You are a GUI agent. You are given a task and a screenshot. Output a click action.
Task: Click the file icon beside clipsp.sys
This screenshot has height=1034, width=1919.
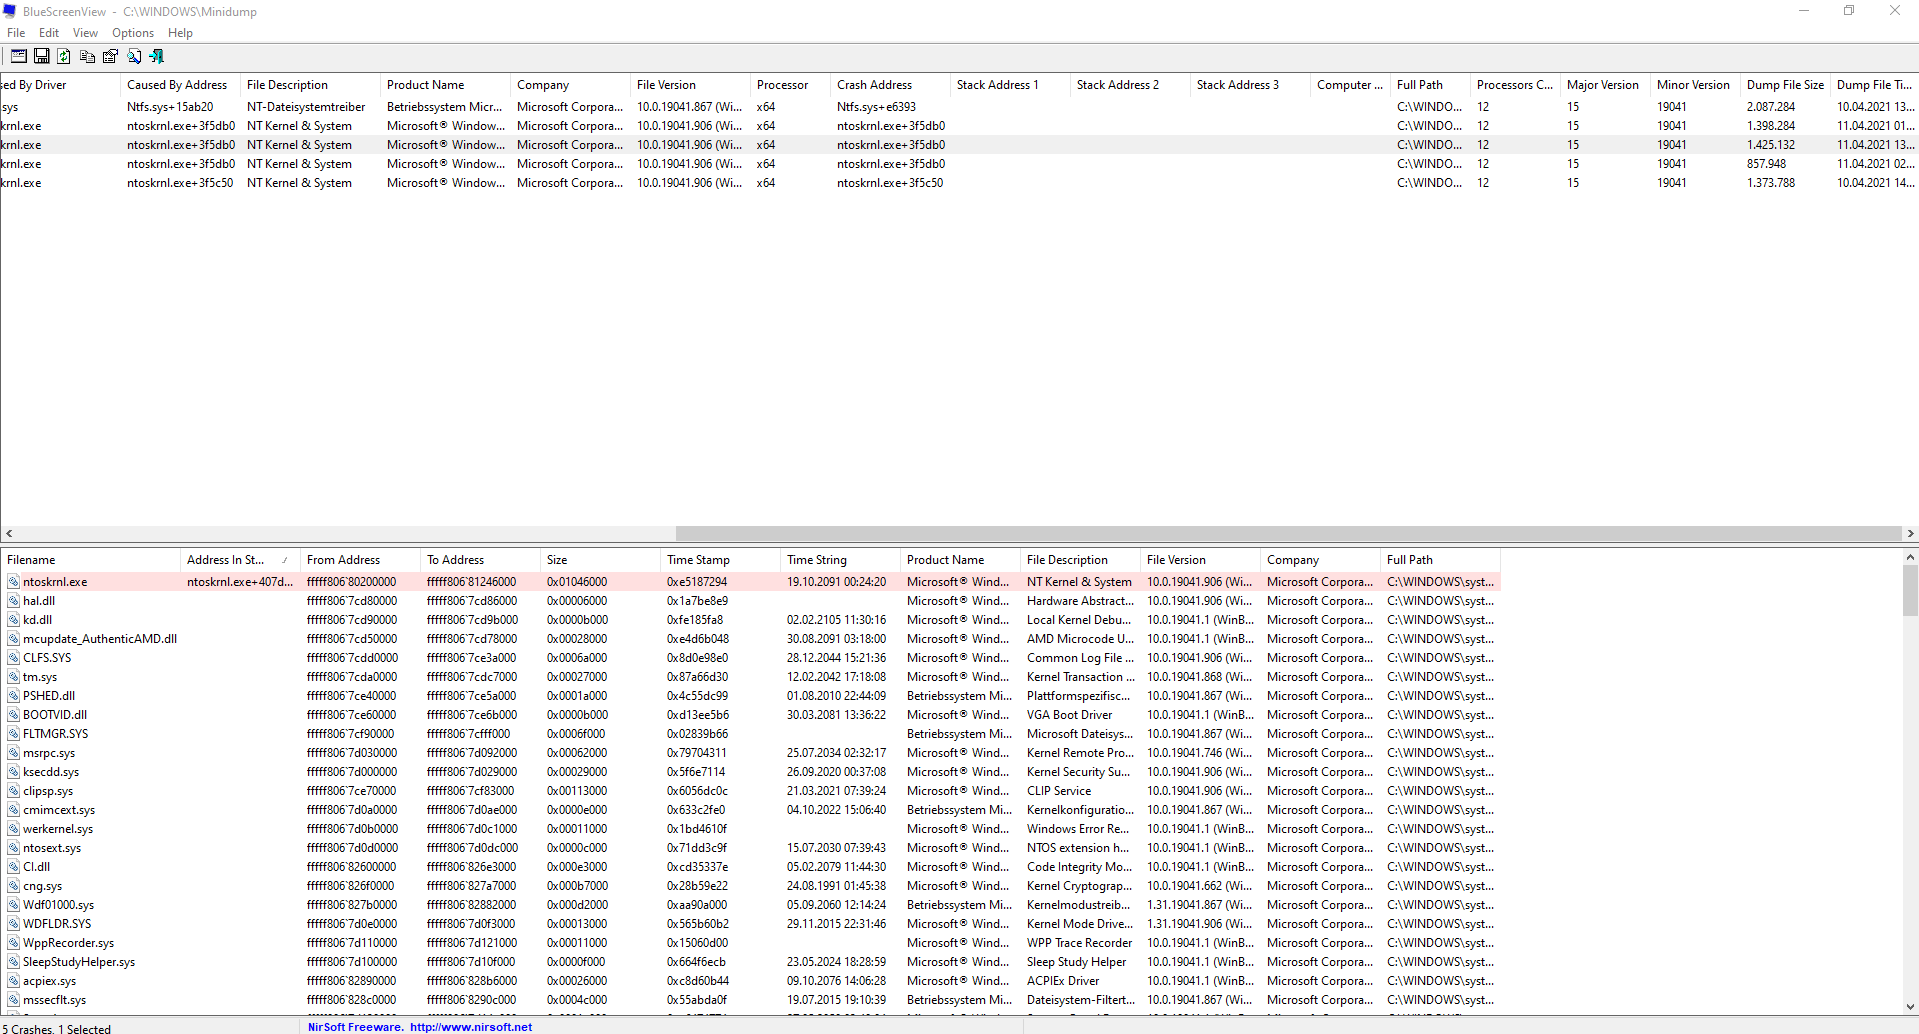pos(14,791)
